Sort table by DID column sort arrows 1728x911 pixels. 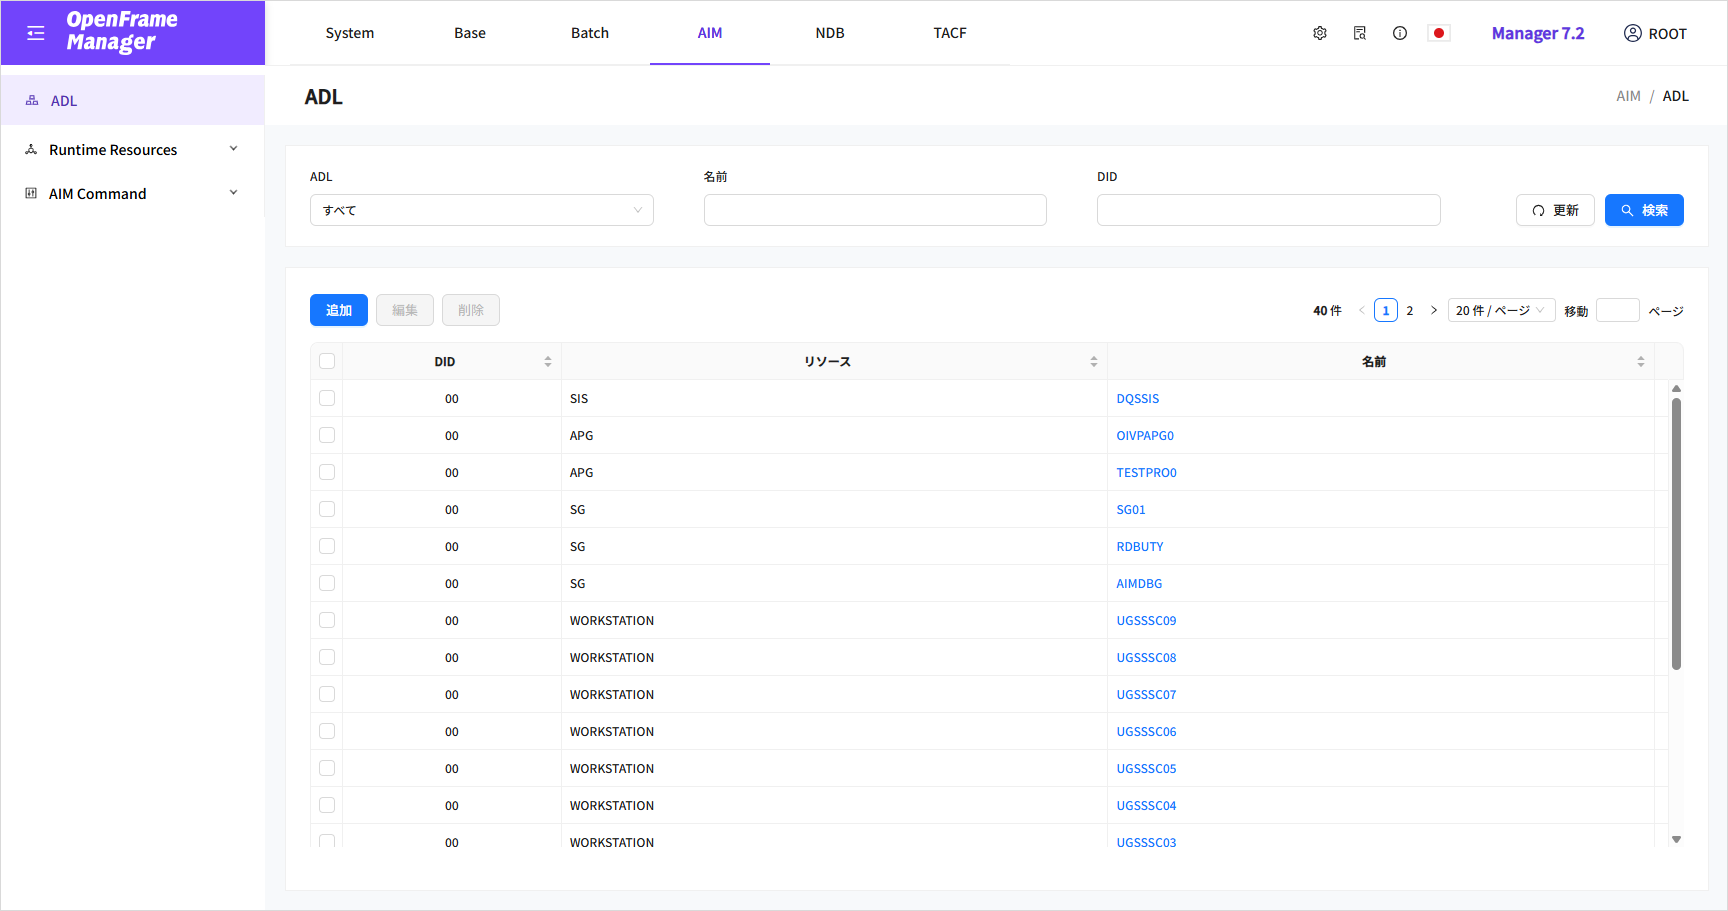[x=548, y=362]
